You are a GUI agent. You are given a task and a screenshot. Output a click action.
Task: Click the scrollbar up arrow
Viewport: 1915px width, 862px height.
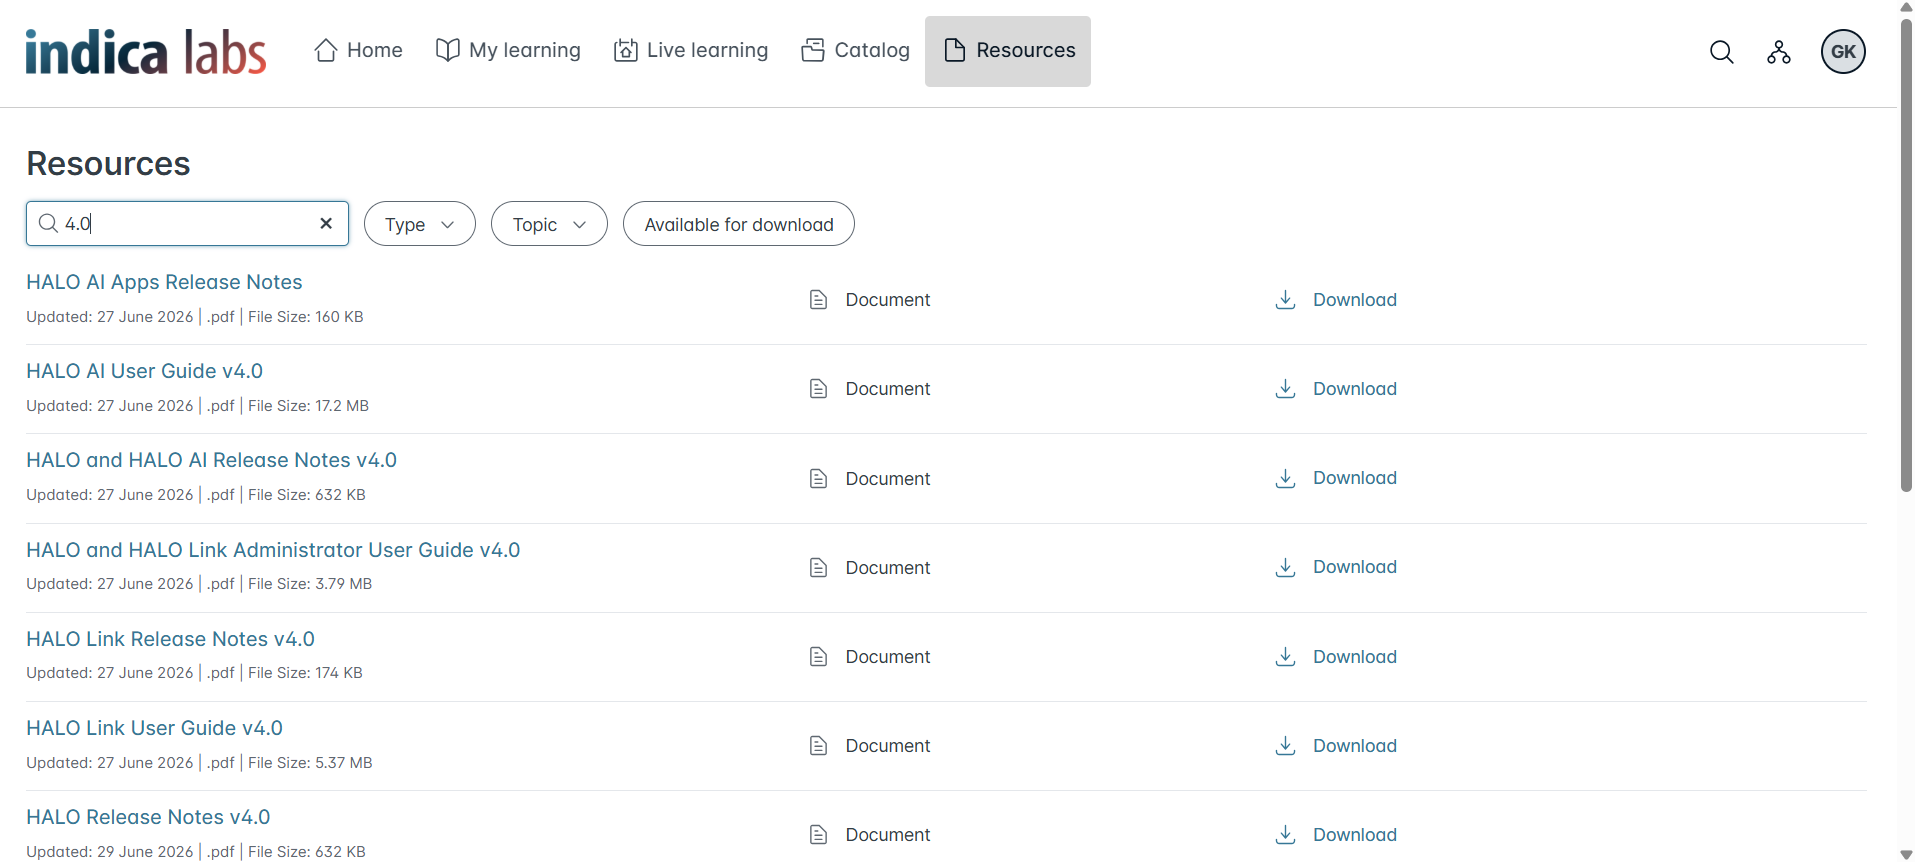(1906, 7)
